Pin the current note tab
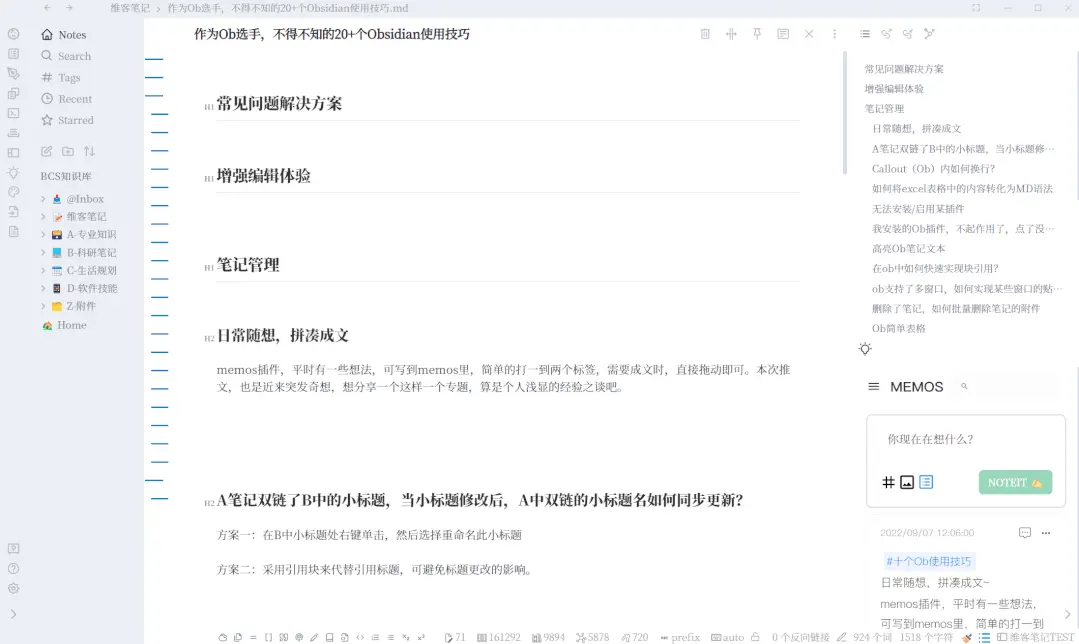The image size is (1079, 644). pos(757,34)
